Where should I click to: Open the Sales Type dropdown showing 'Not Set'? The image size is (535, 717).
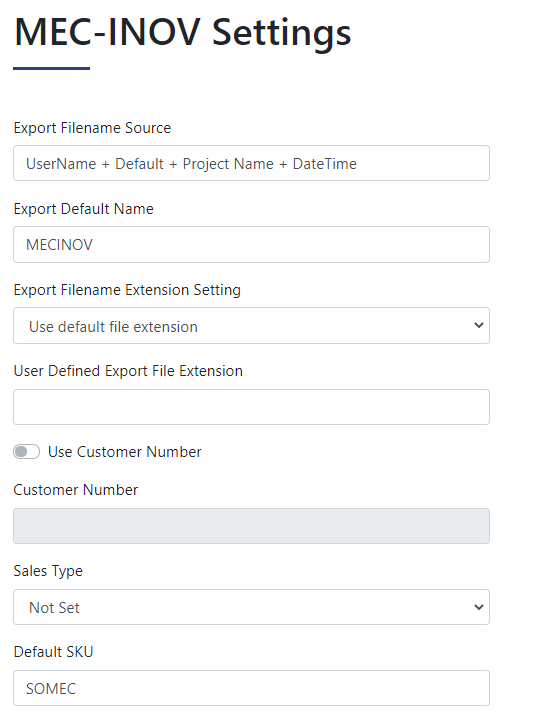251,607
